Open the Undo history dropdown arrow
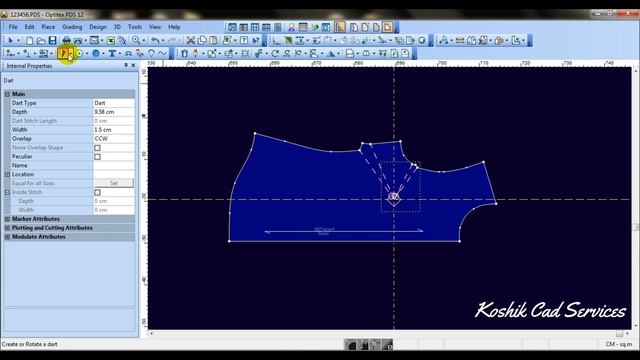 tap(163, 40)
